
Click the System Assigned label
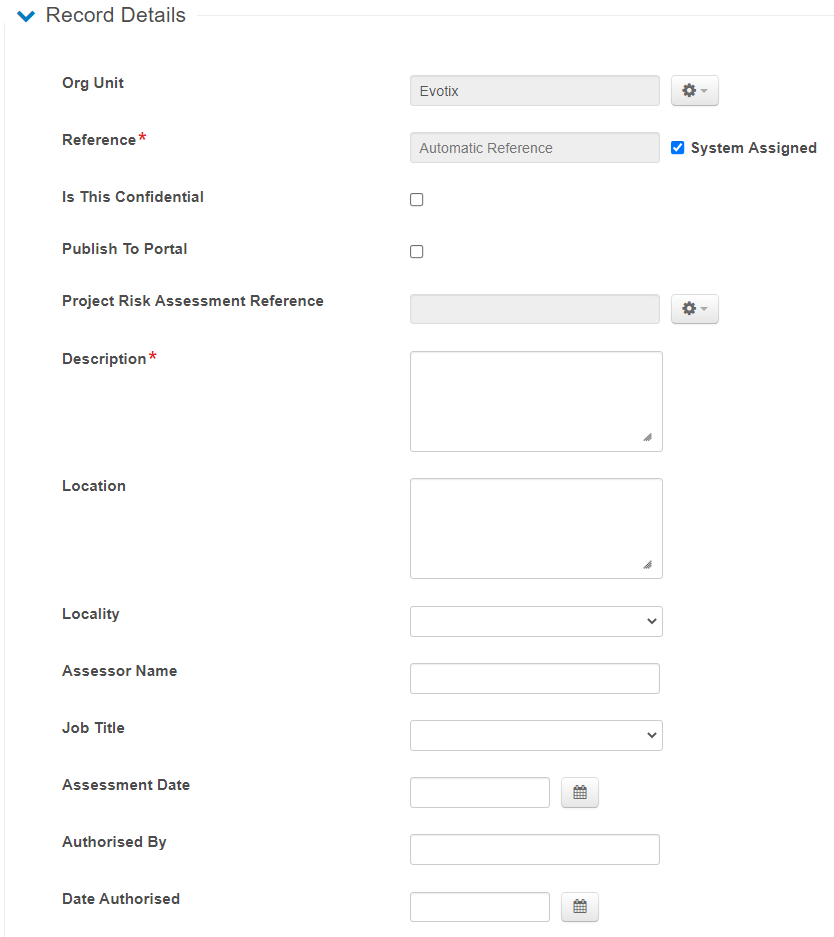(x=753, y=148)
